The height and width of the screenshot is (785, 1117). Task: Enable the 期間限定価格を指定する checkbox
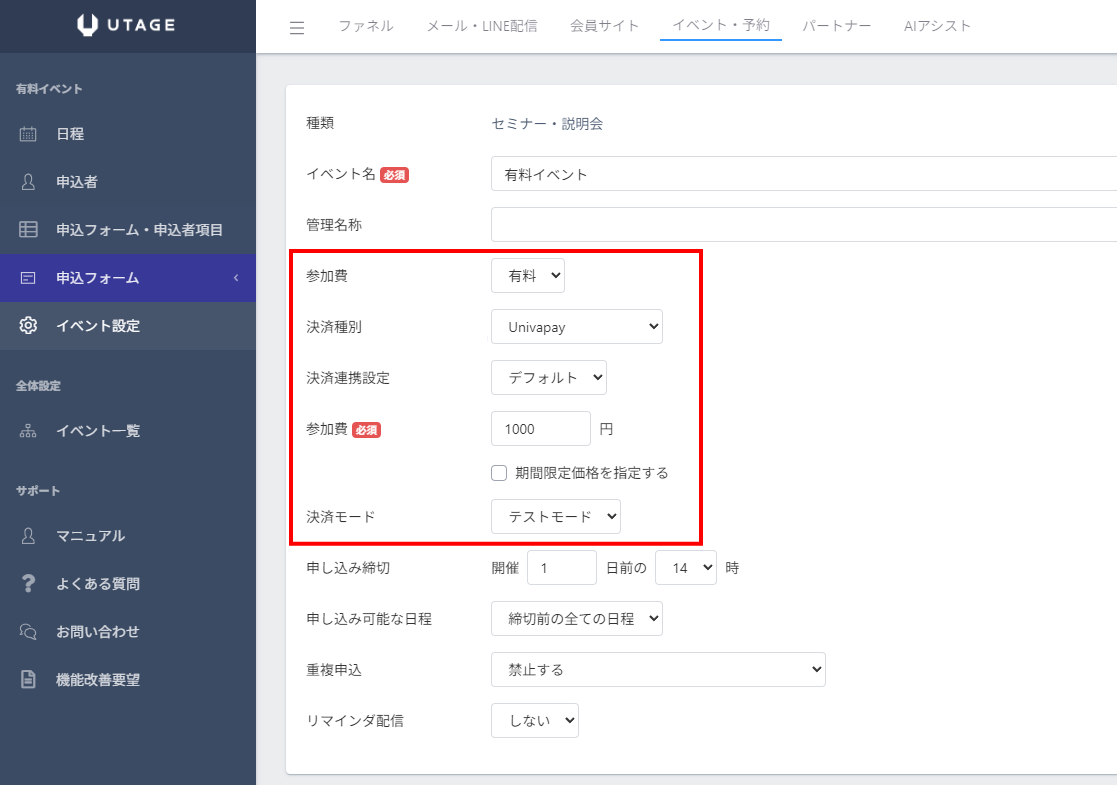[x=499, y=473]
